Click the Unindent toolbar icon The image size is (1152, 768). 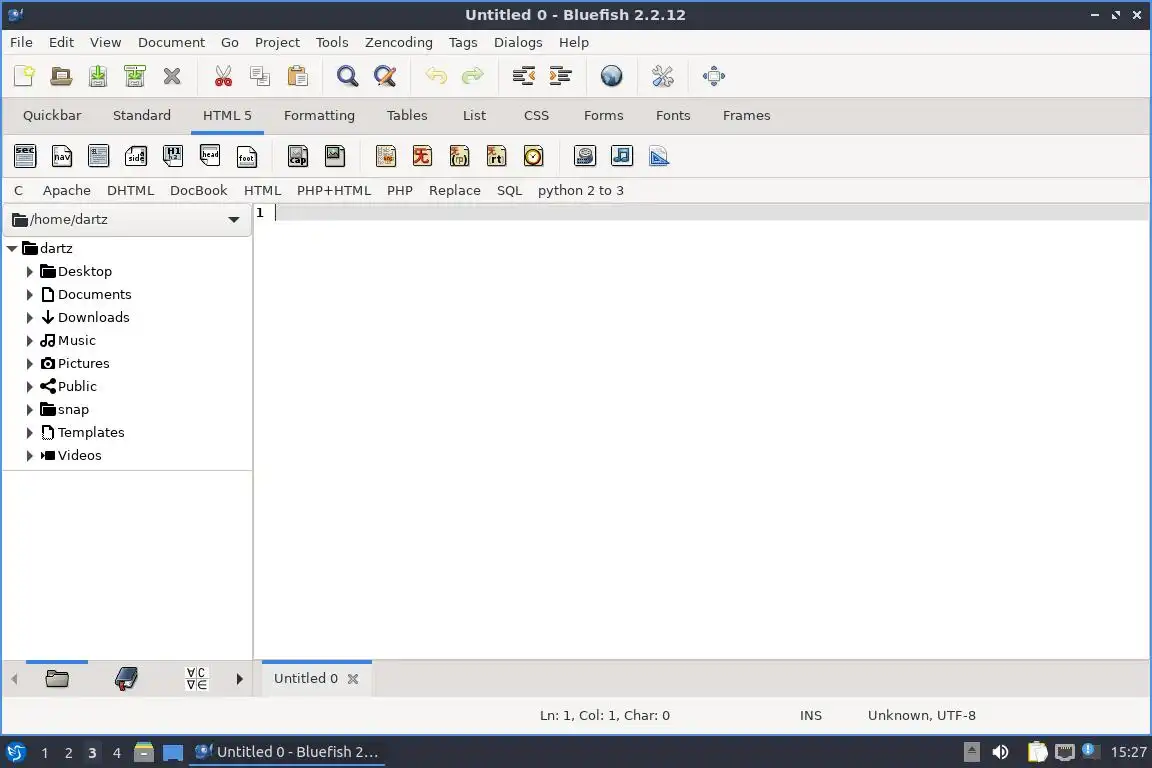pyautogui.click(x=524, y=76)
